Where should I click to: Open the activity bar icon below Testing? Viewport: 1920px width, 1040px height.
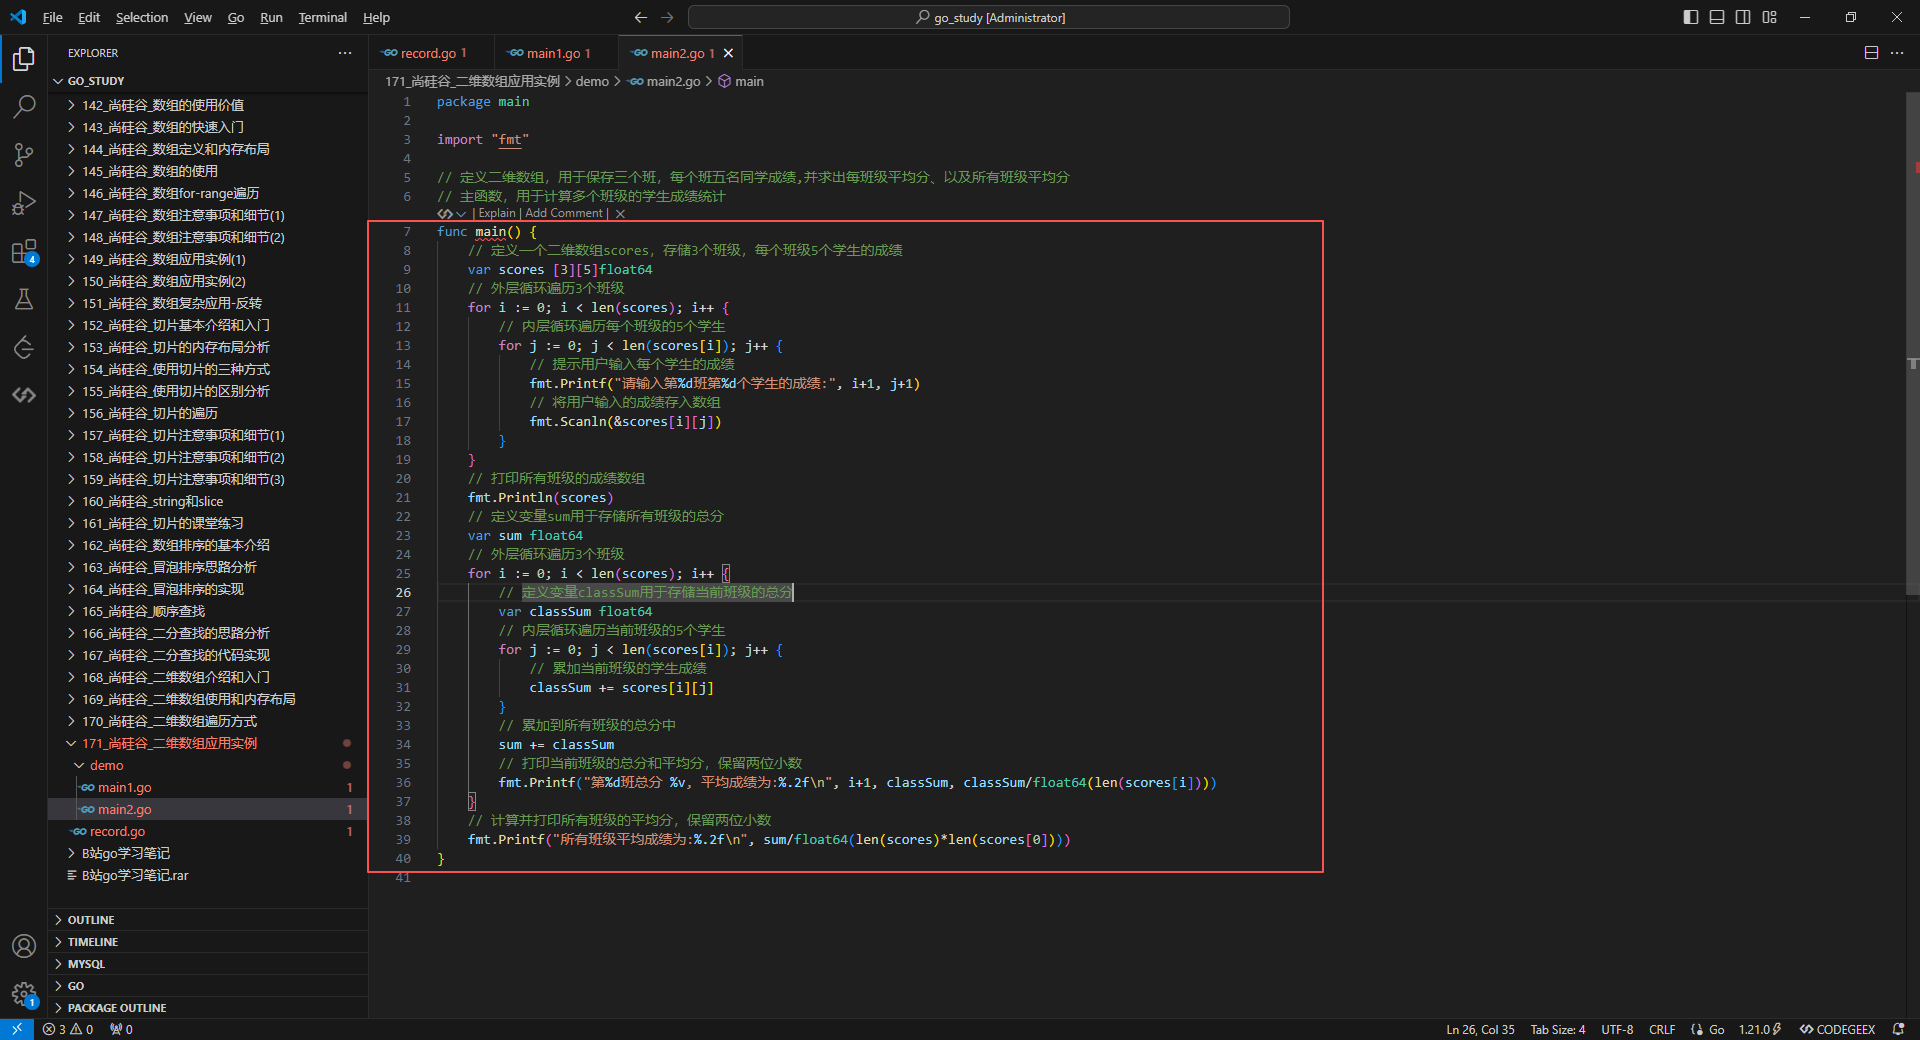(x=24, y=347)
